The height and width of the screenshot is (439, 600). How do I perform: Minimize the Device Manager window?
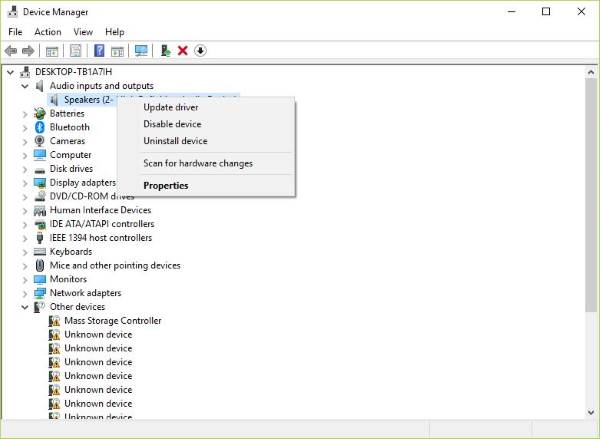511,12
